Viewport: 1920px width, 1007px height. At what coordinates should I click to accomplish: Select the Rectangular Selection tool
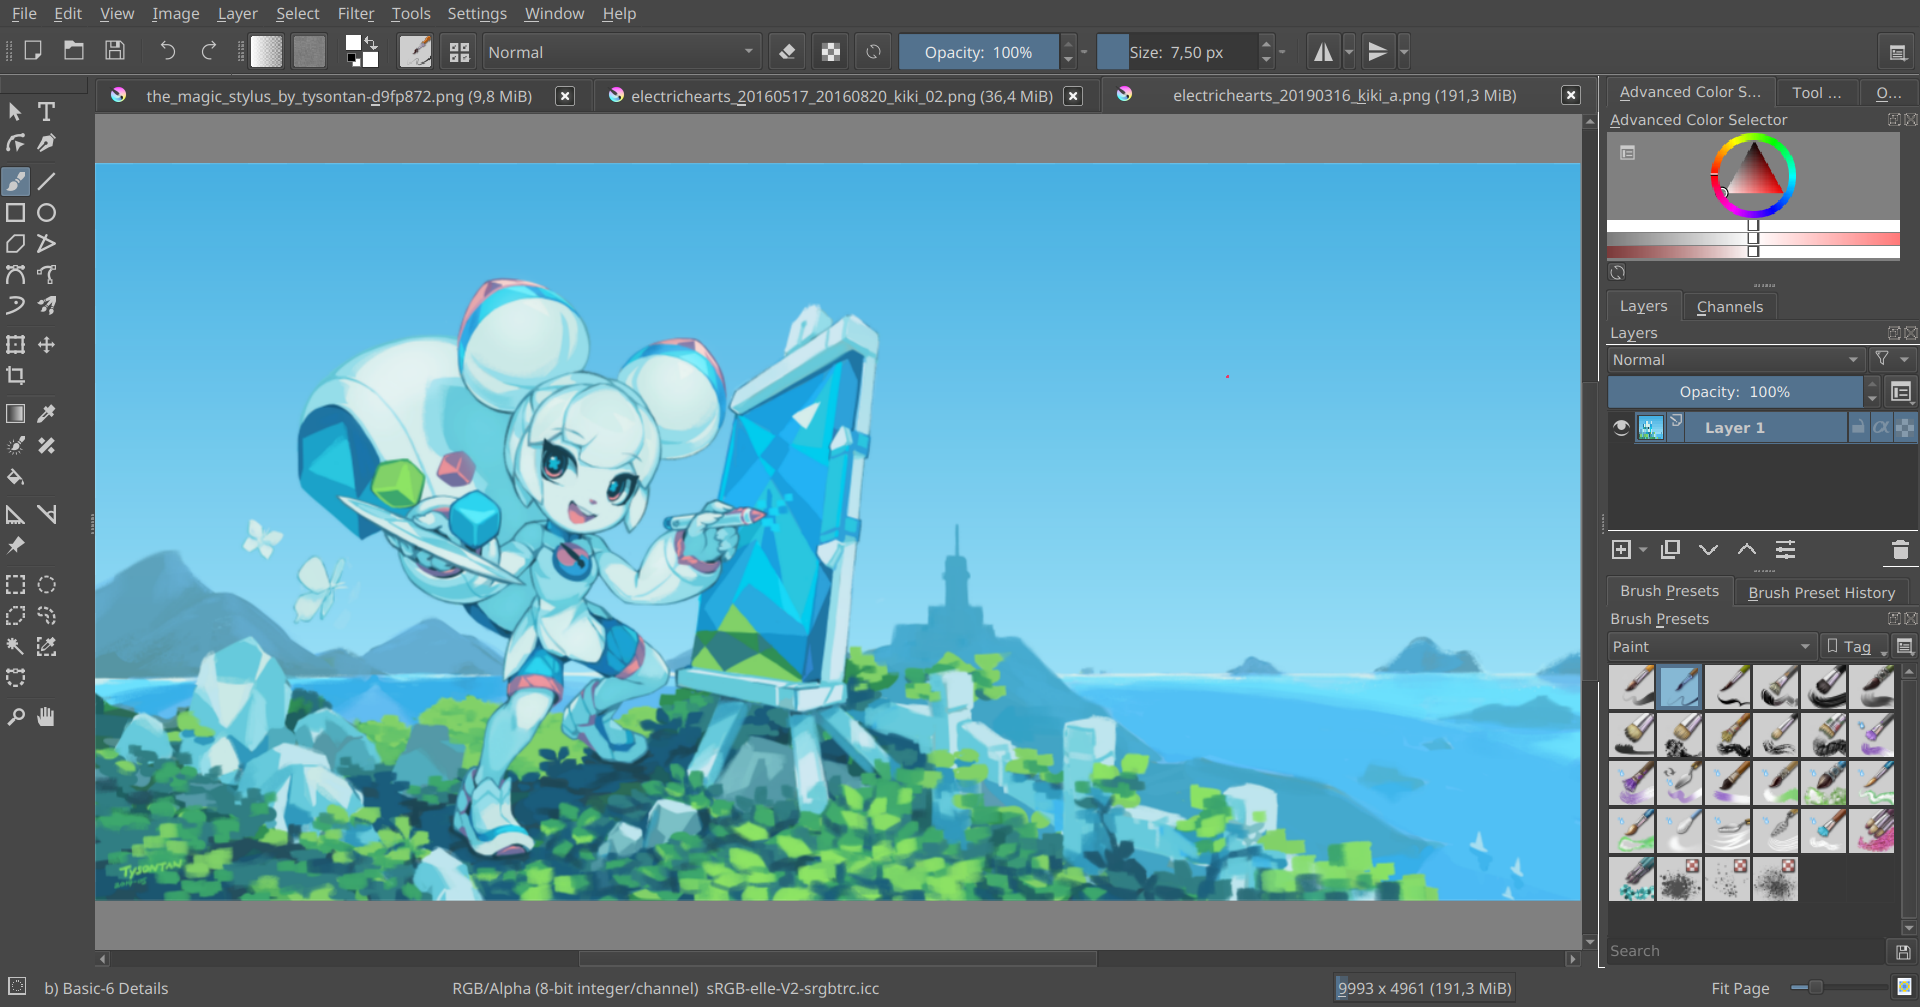(15, 584)
